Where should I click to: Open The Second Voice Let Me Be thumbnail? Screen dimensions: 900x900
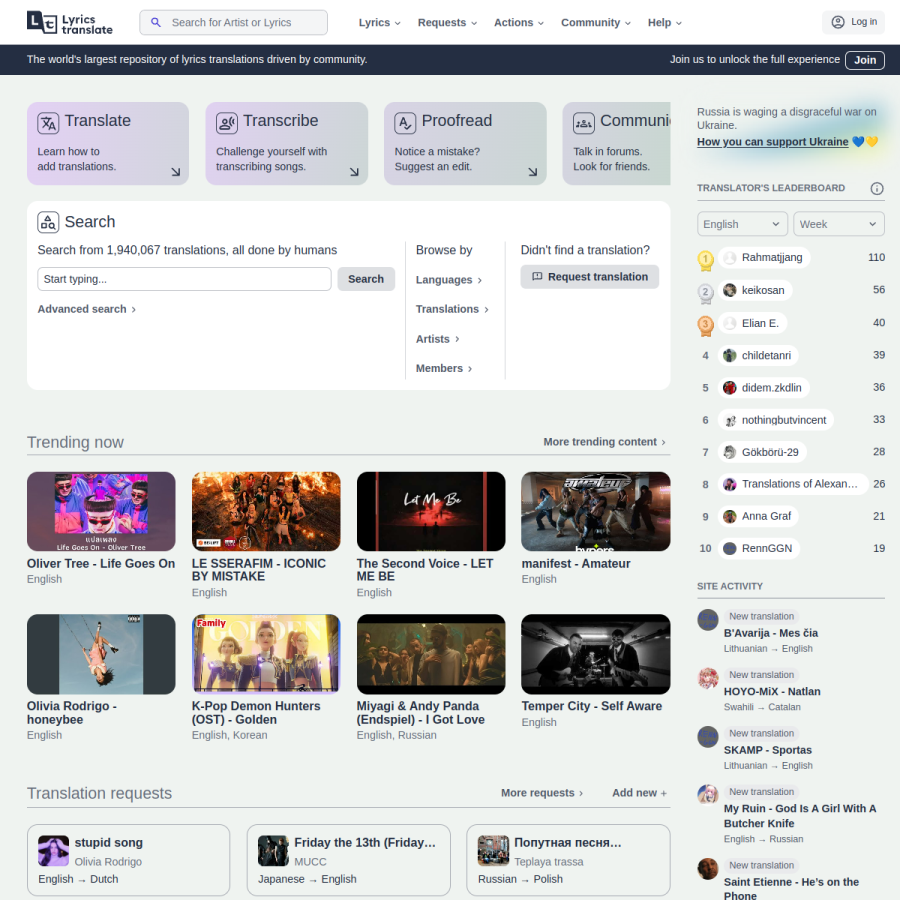click(x=431, y=511)
